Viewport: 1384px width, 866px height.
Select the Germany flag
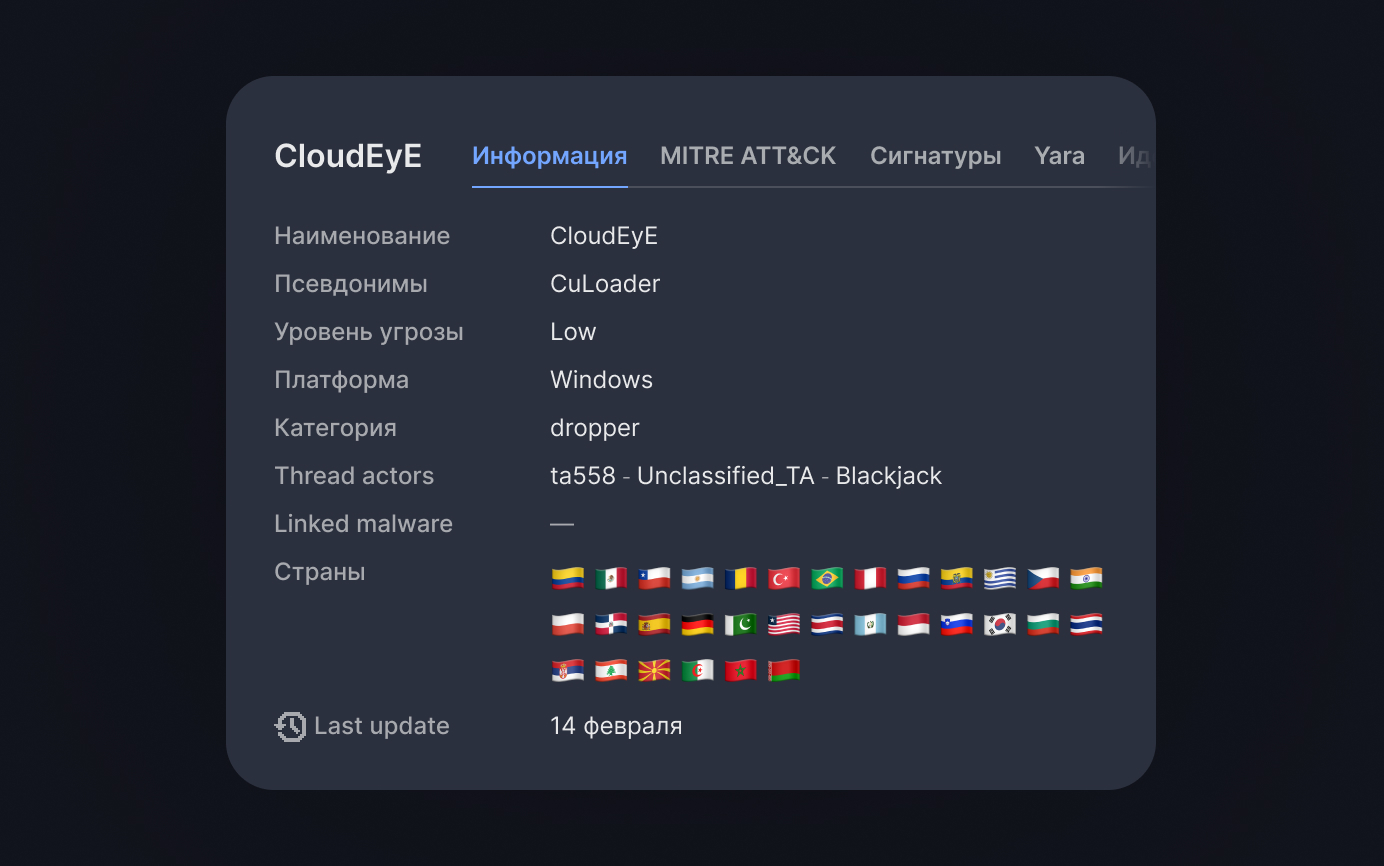pos(697,623)
